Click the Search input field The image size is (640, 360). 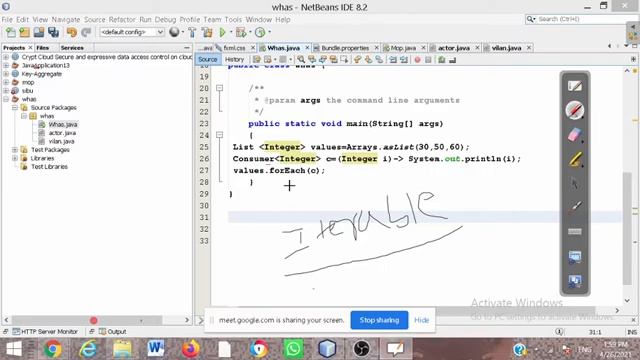coord(581,19)
